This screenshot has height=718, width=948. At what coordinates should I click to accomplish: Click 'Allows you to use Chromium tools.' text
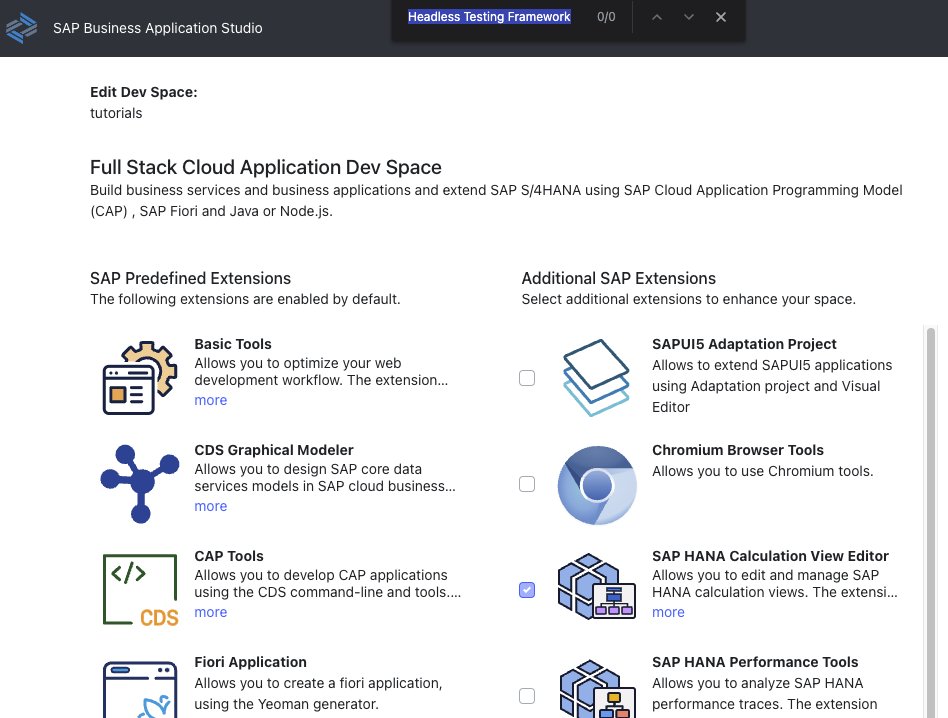(762, 471)
